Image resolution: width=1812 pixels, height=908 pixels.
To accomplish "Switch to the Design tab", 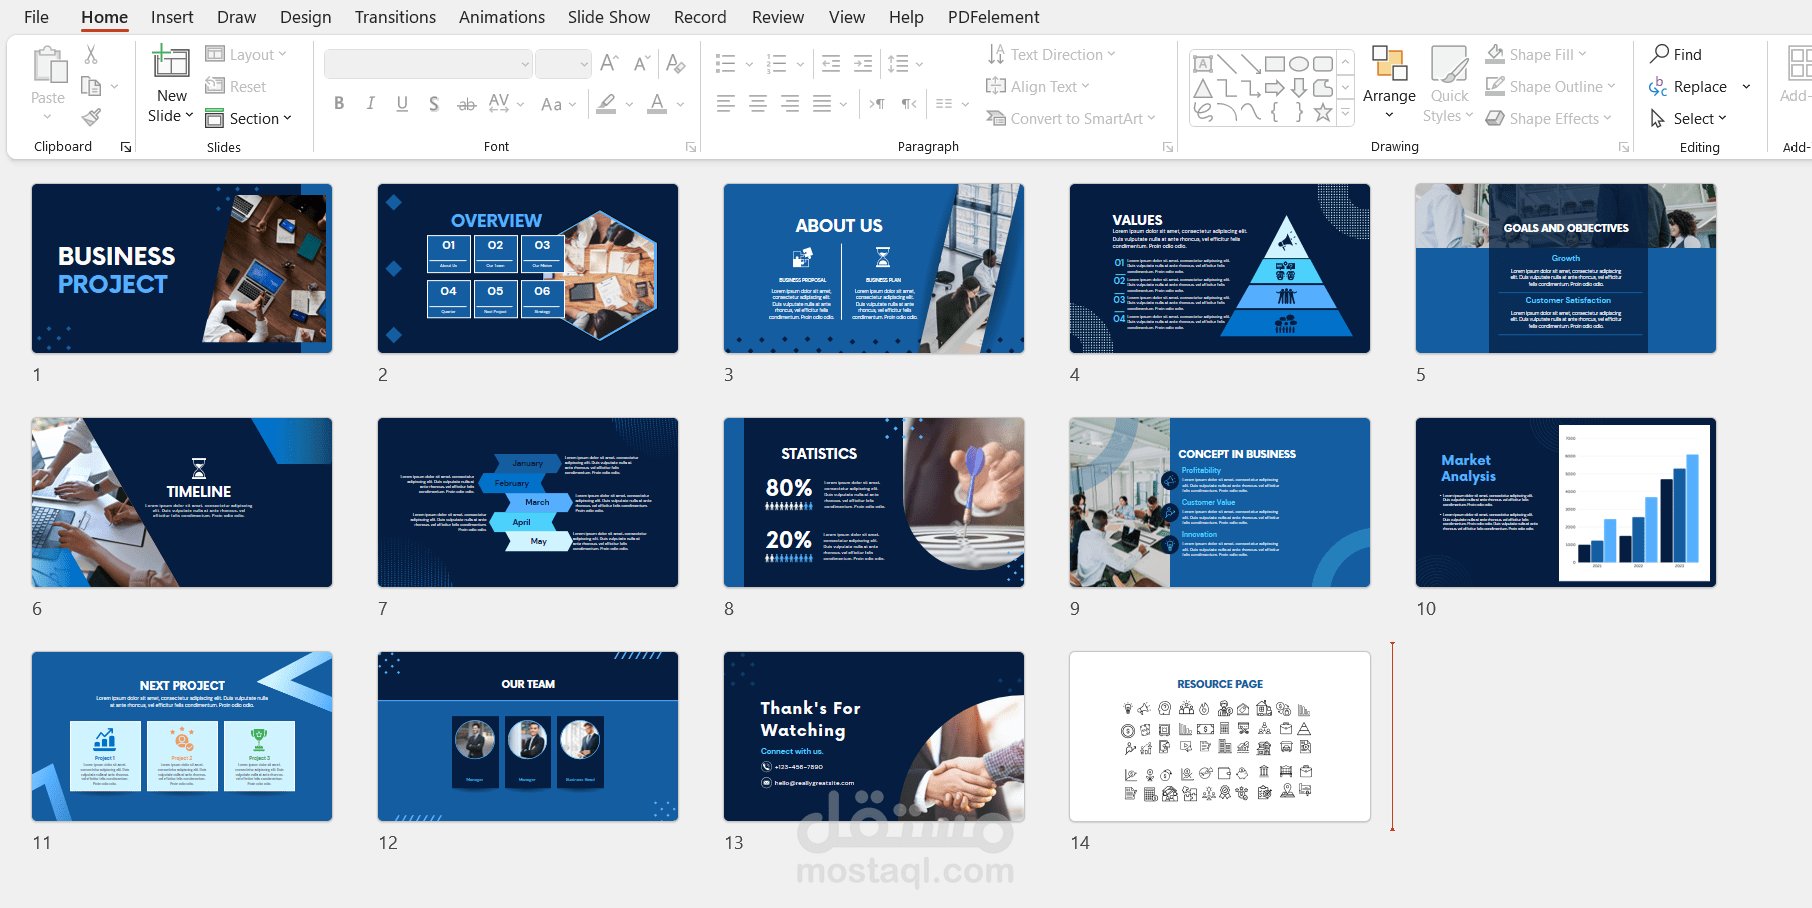I will (x=305, y=17).
